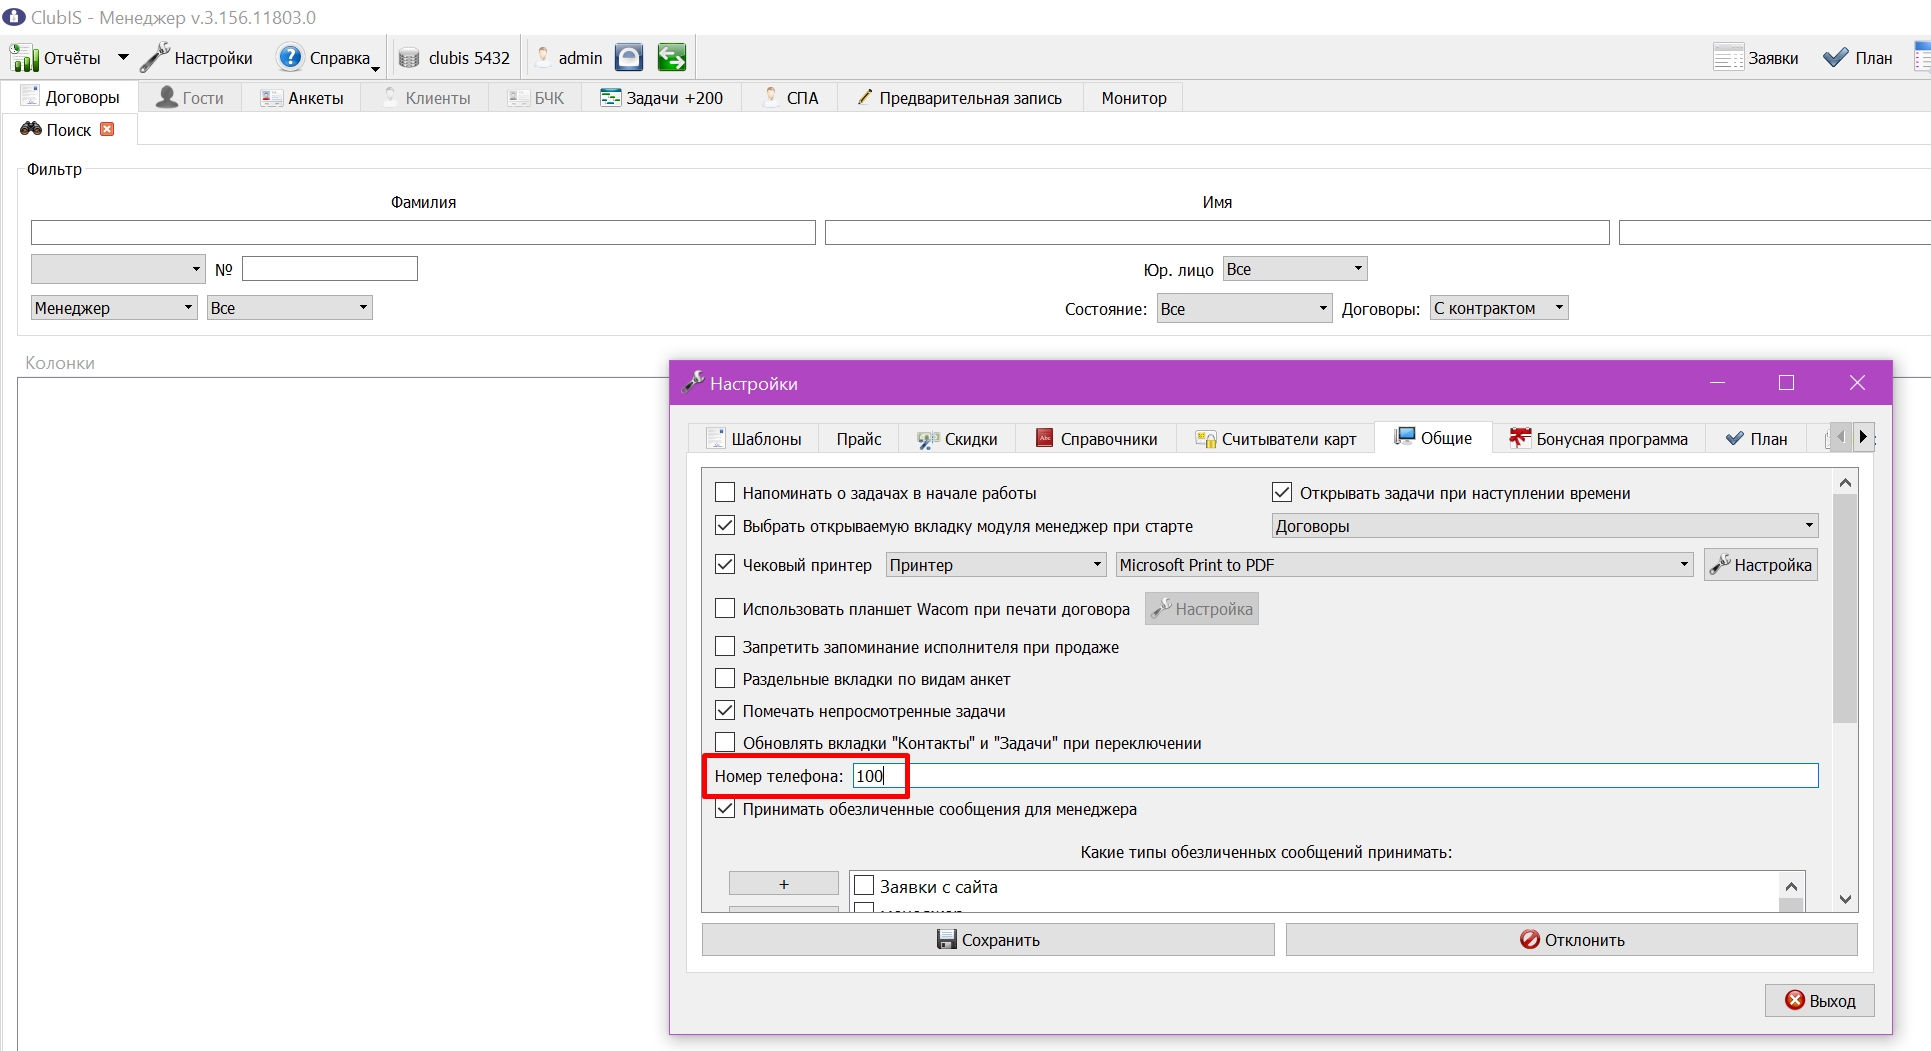
Task: Open the Юр. лицо dropdown
Action: point(1295,269)
